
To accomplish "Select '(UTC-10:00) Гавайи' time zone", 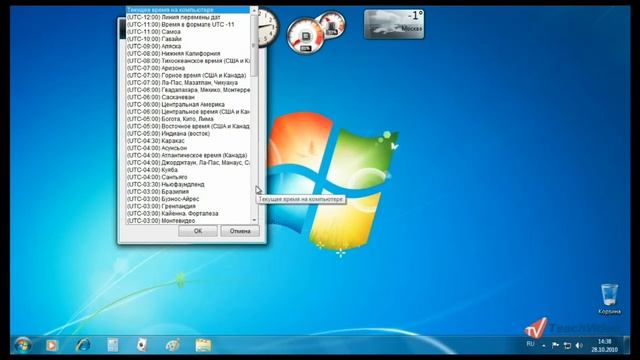I will 188,39.
